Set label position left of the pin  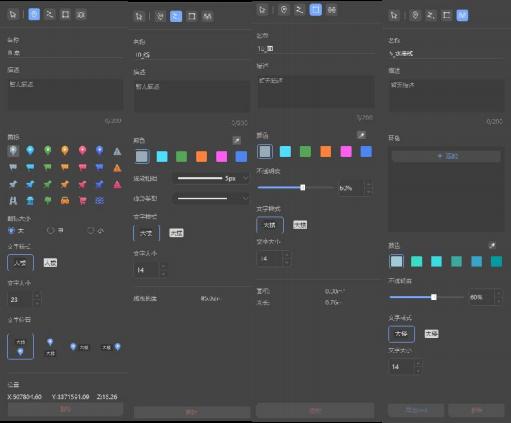(x=111, y=347)
